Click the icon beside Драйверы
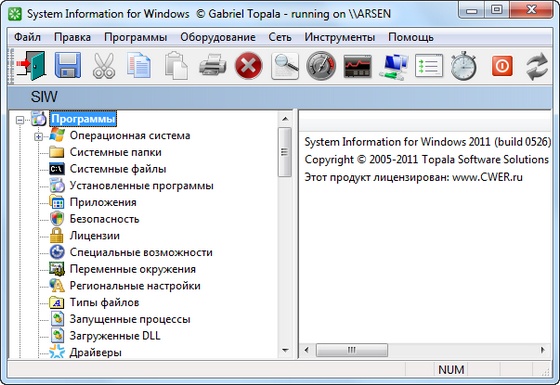Screen dimensions: 560x385 point(57,352)
